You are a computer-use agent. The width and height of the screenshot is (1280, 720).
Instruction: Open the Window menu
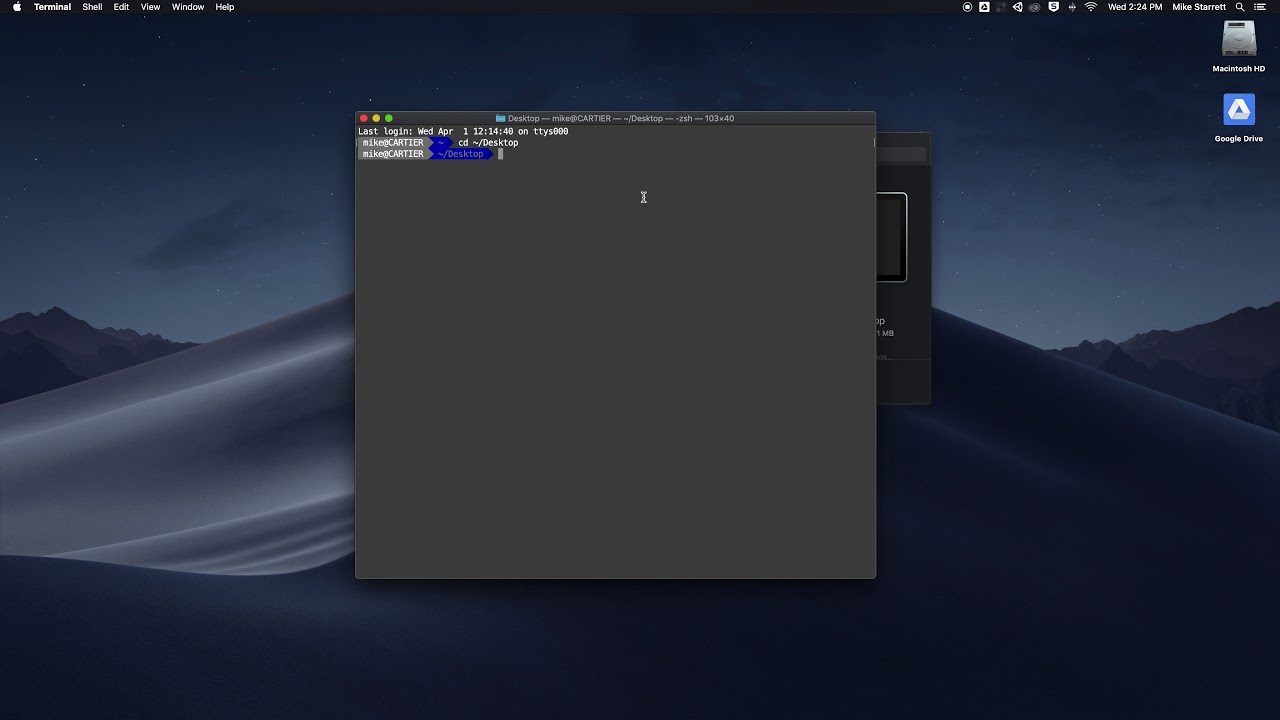coord(187,7)
